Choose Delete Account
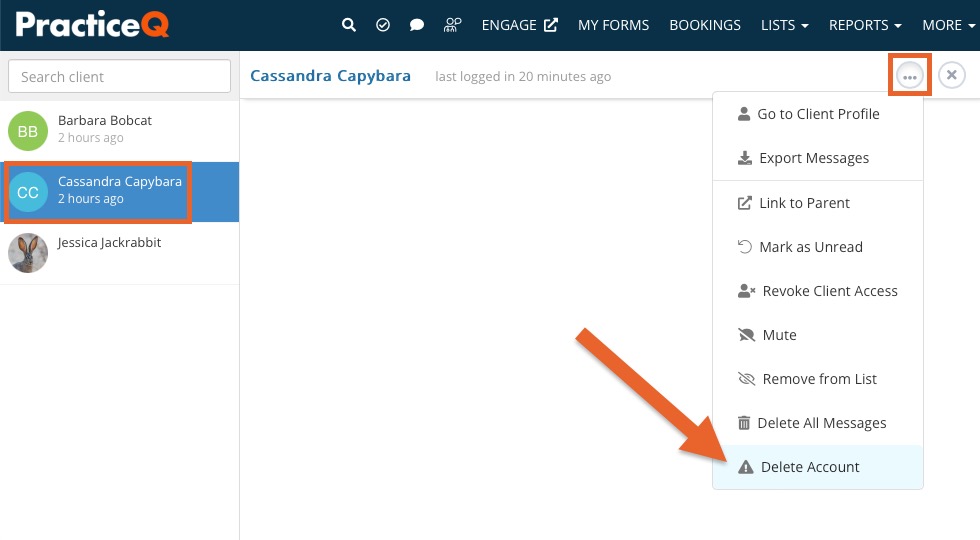The image size is (980, 540). pyautogui.click(x=818, y=467)
